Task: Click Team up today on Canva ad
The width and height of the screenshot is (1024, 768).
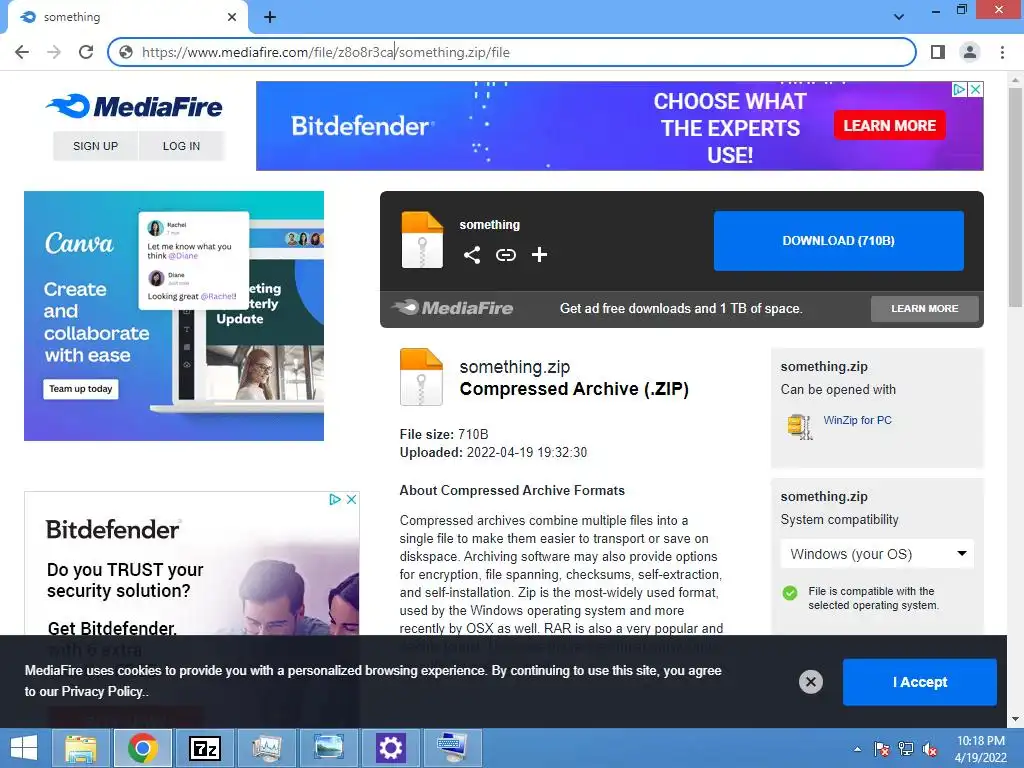Action: coord(81,389)
